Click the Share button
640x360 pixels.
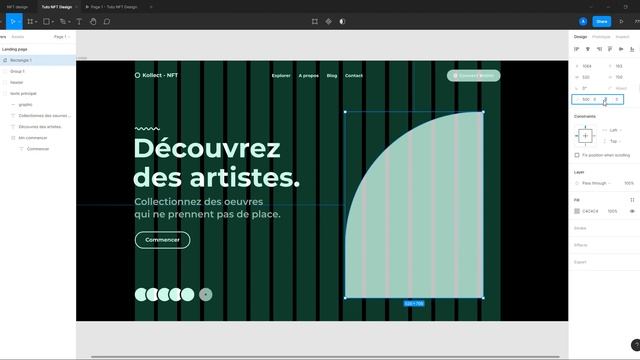pos(602,21)
